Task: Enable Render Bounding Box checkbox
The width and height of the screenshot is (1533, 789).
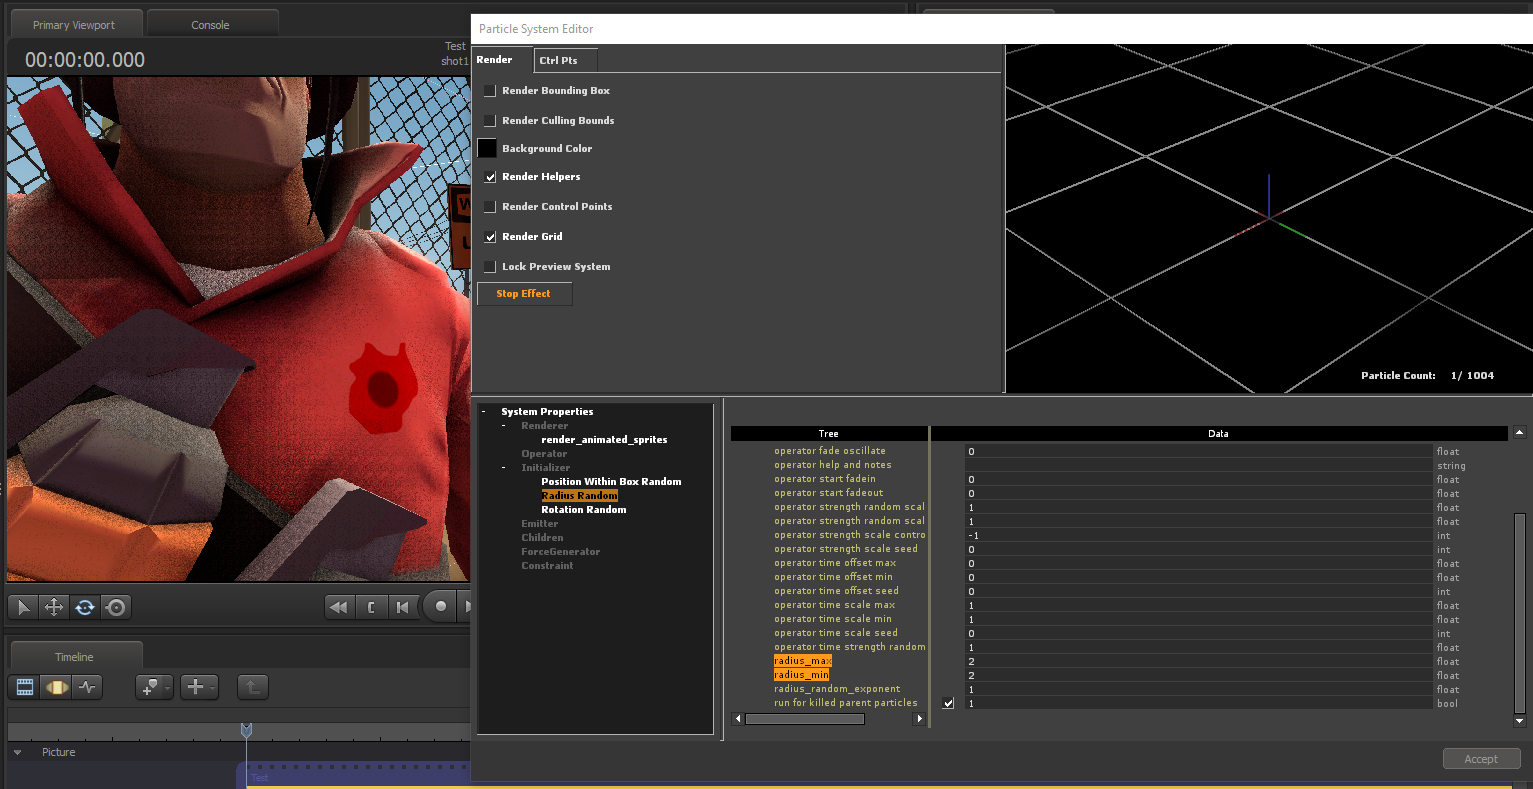Action: point(490,91)
